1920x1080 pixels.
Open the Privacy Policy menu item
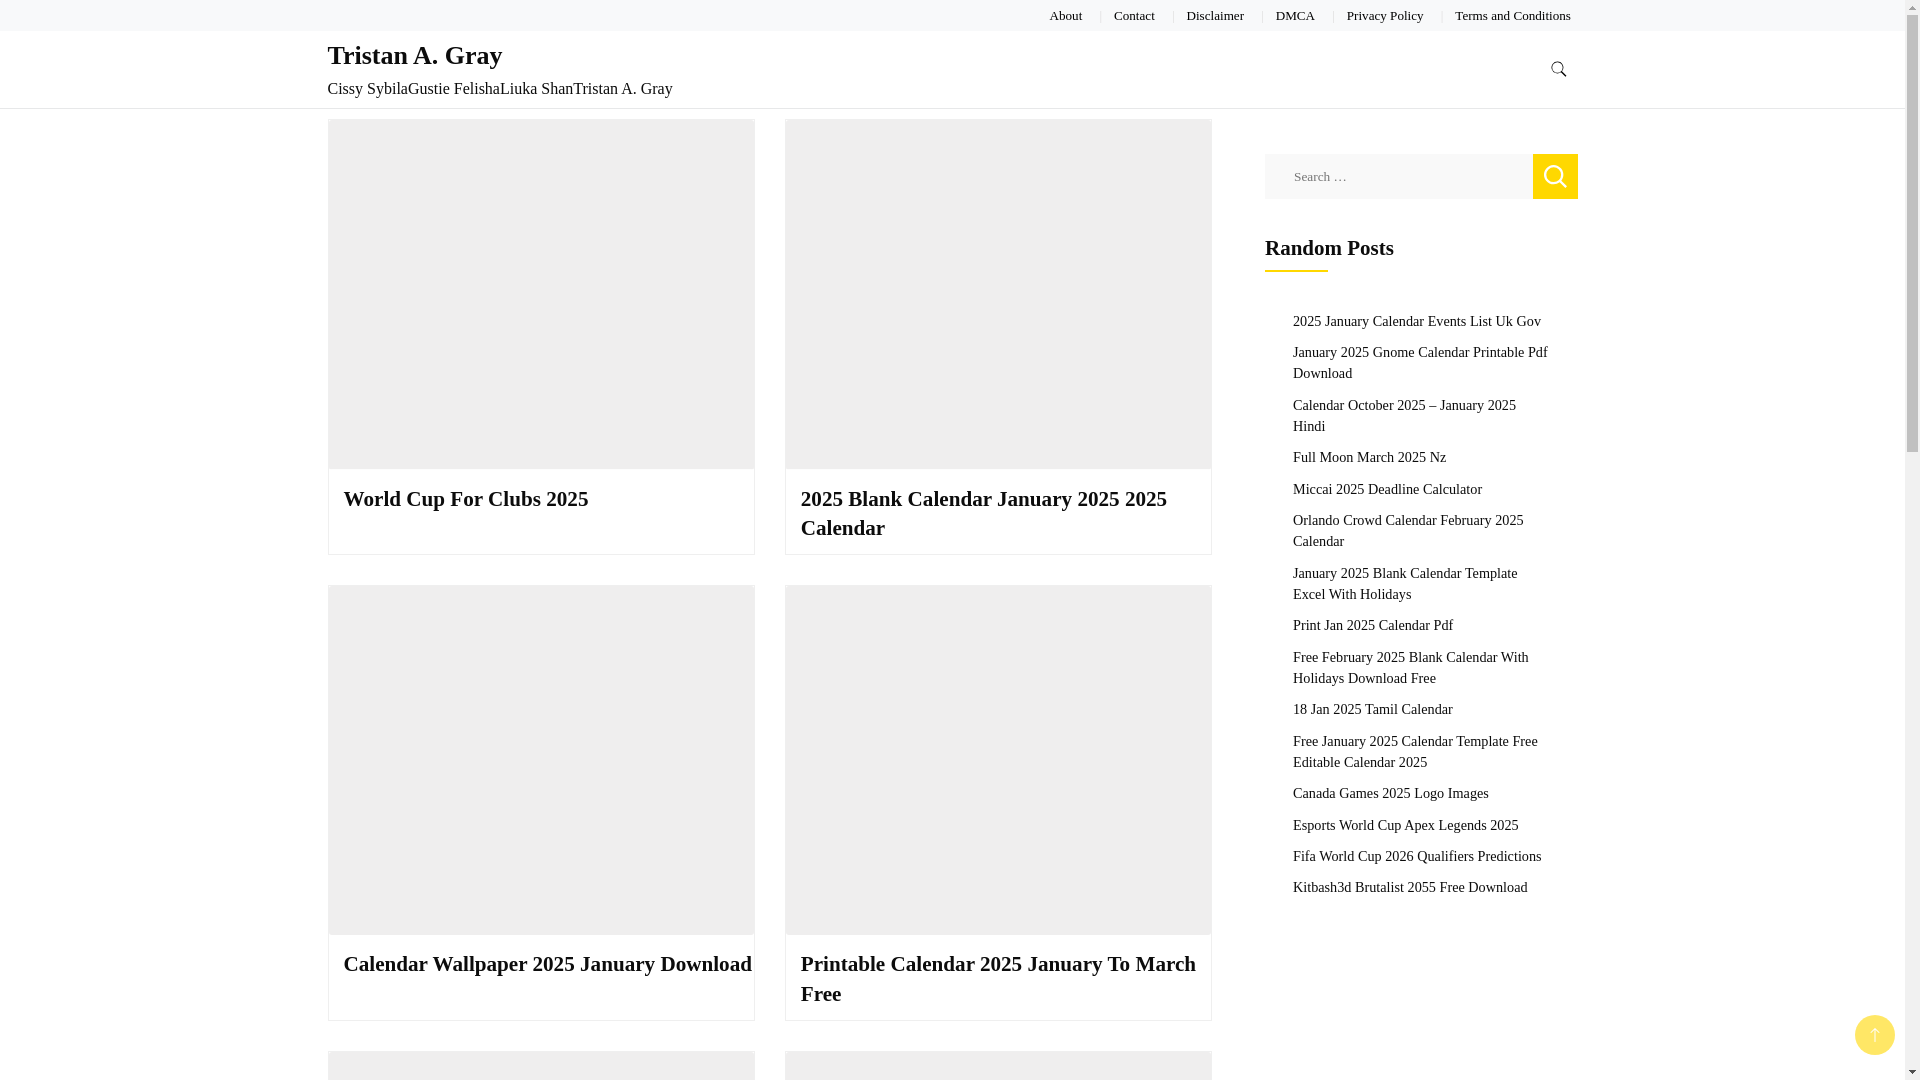(x=1385, y=16)
